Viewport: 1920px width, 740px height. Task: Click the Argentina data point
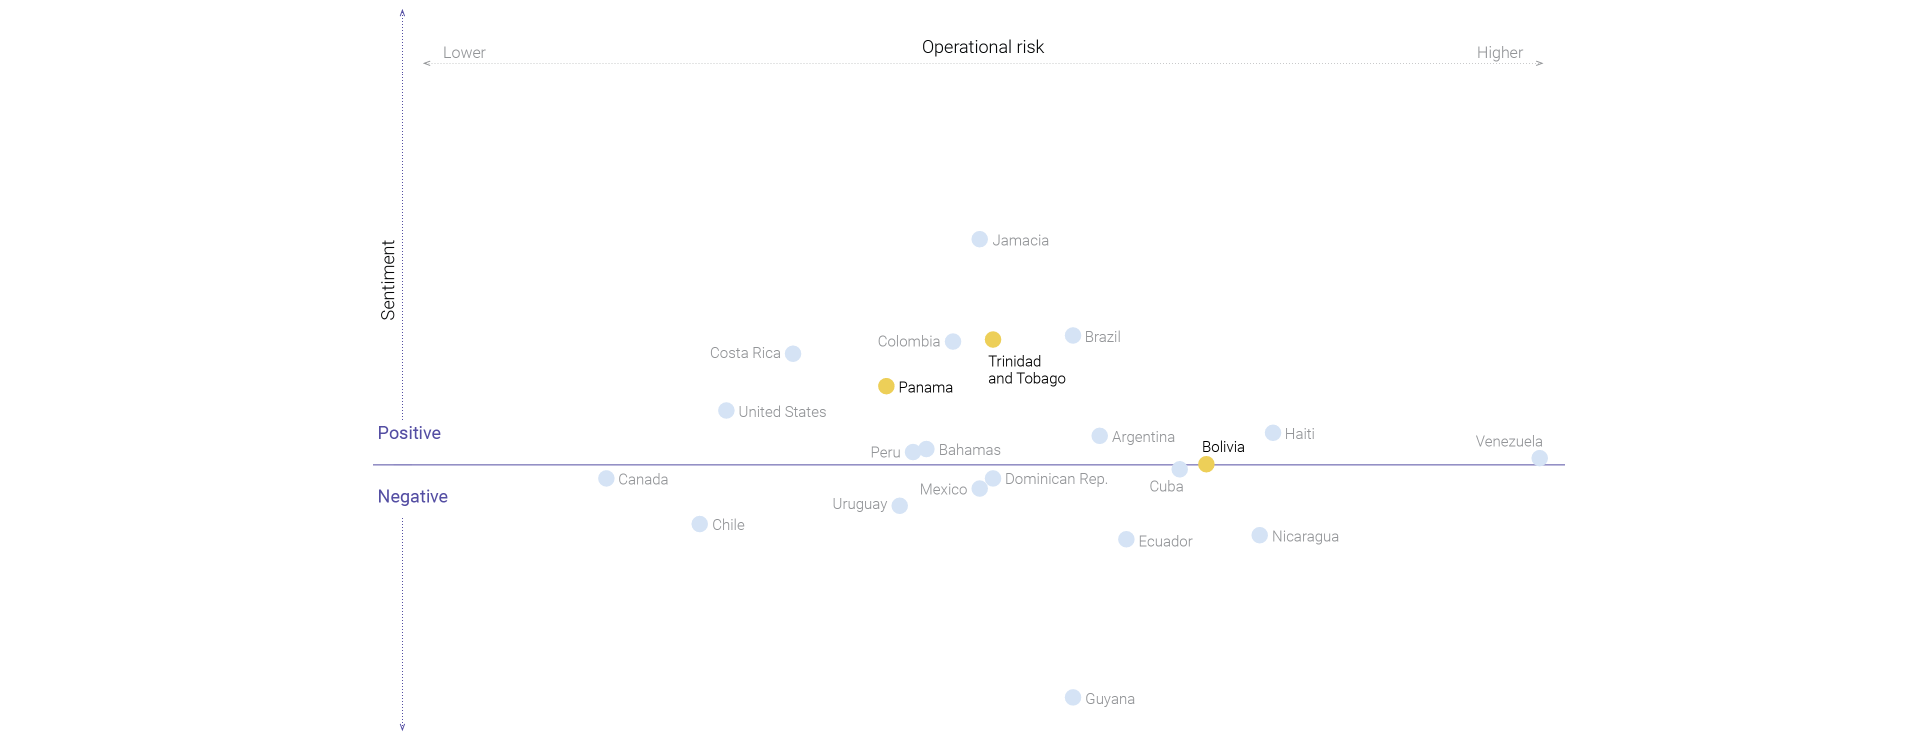[1100, 436]
